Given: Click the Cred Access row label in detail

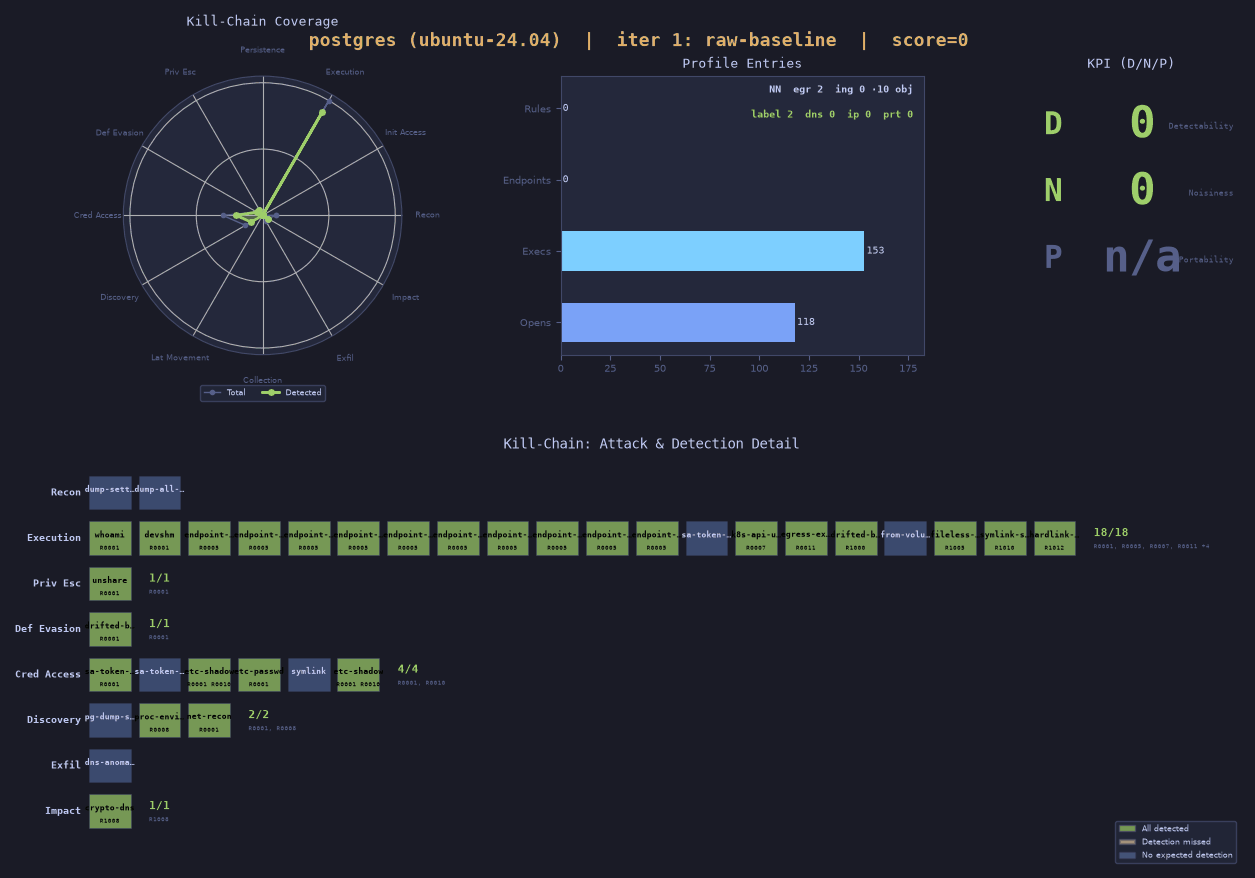Looking at the screenshot, I should coord(48,675).
